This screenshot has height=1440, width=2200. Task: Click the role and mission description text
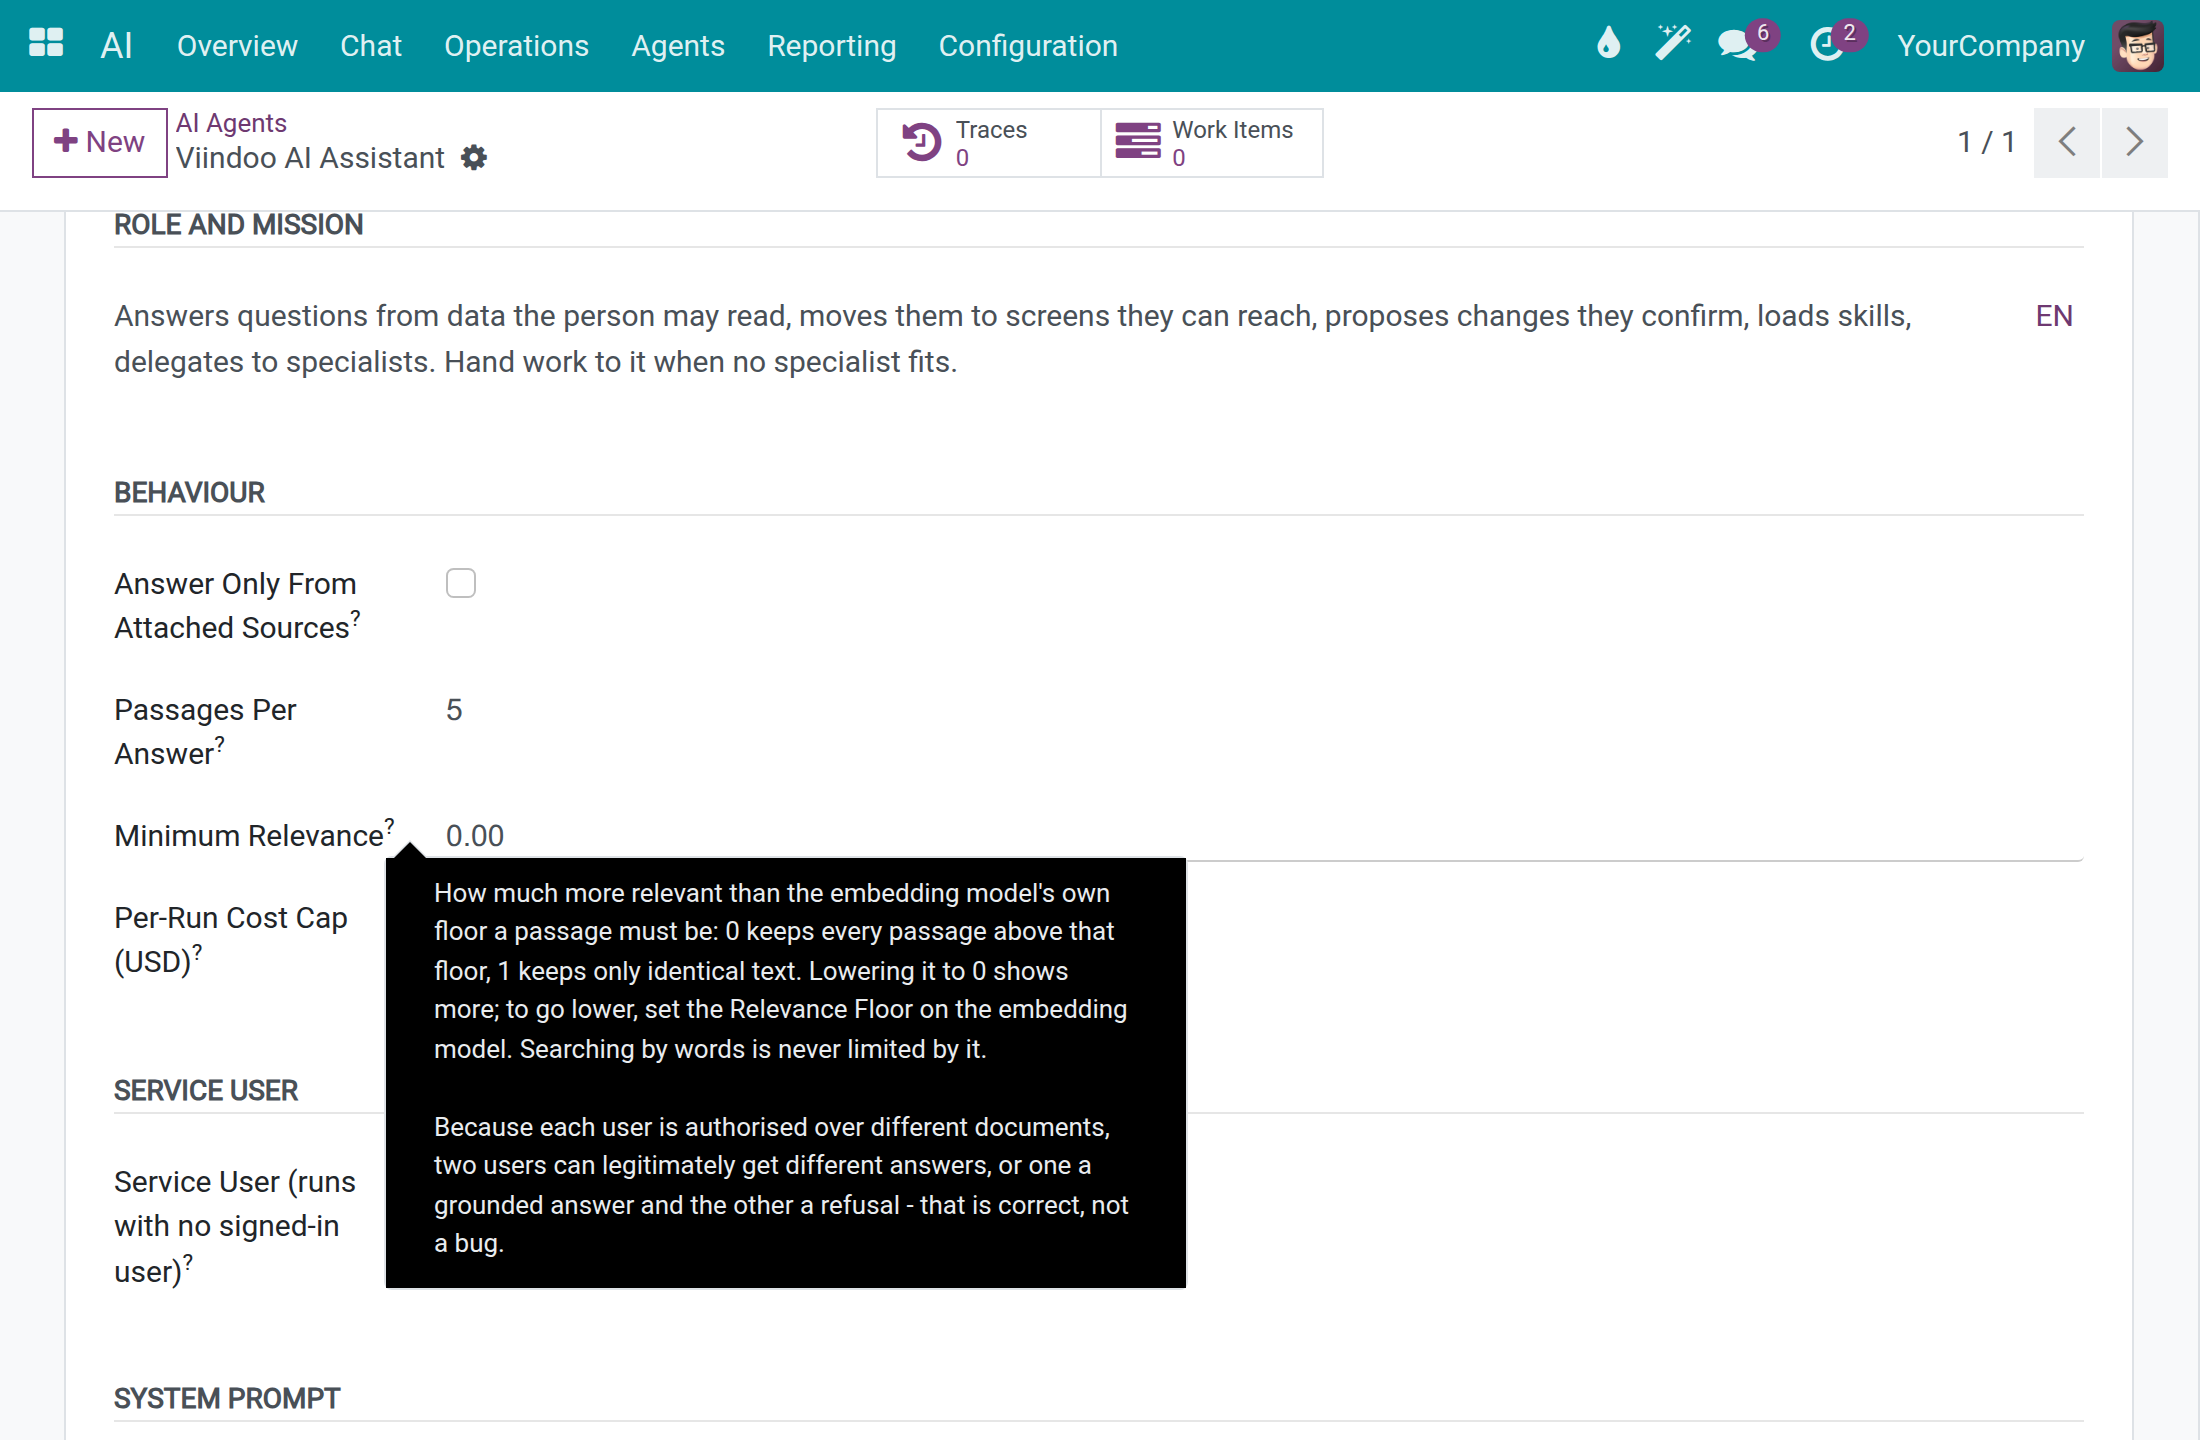coord(1012,339)
